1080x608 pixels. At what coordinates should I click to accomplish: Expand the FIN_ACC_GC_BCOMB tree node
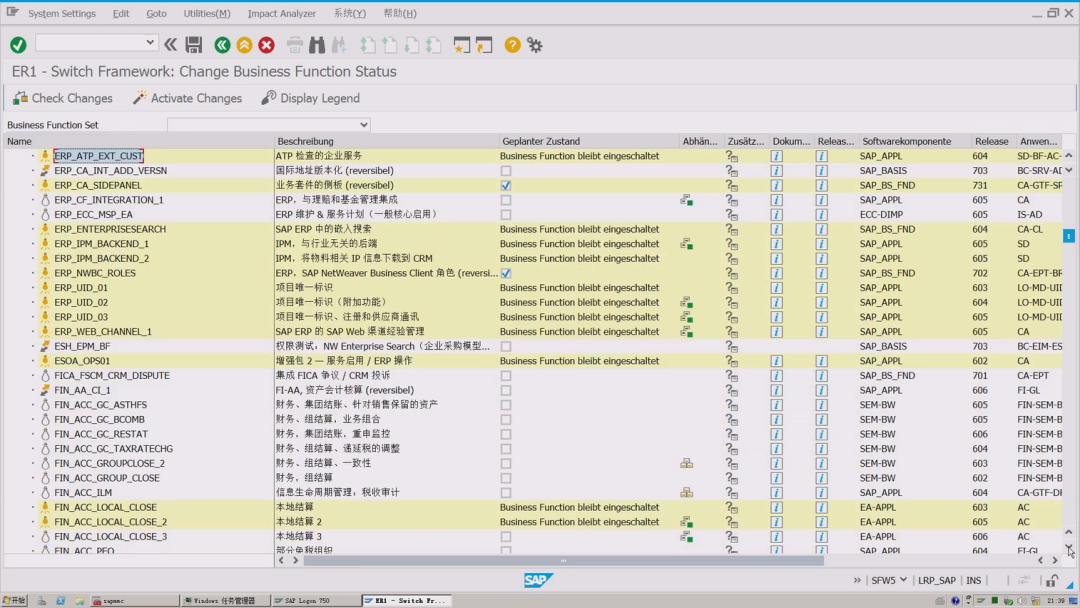click(x=32, y=419)
